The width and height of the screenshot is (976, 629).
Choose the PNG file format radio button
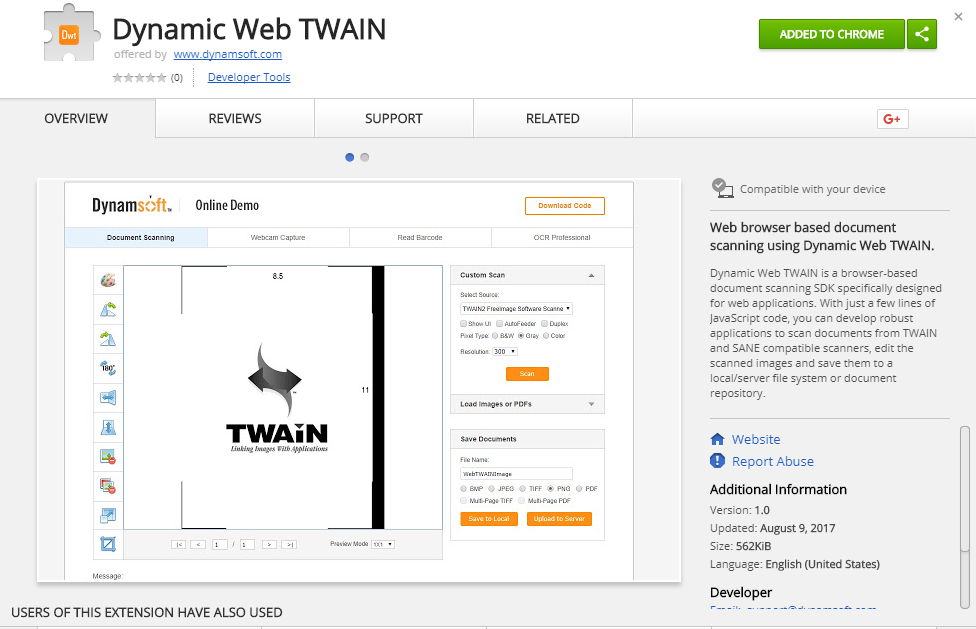point(550,488)
